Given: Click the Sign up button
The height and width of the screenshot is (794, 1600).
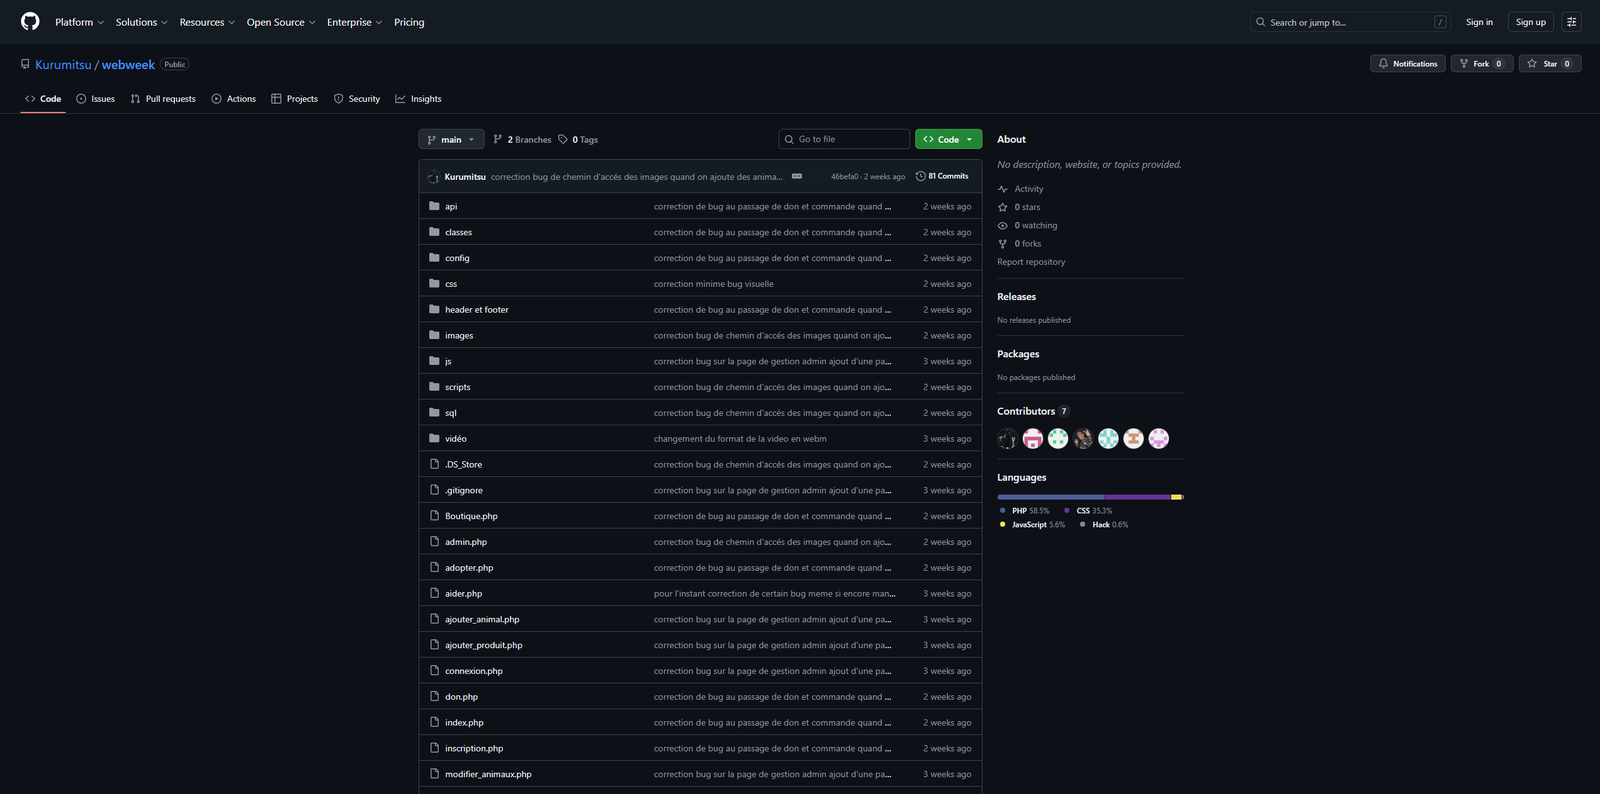Looking at the screenshot, I should point(1530,22).
